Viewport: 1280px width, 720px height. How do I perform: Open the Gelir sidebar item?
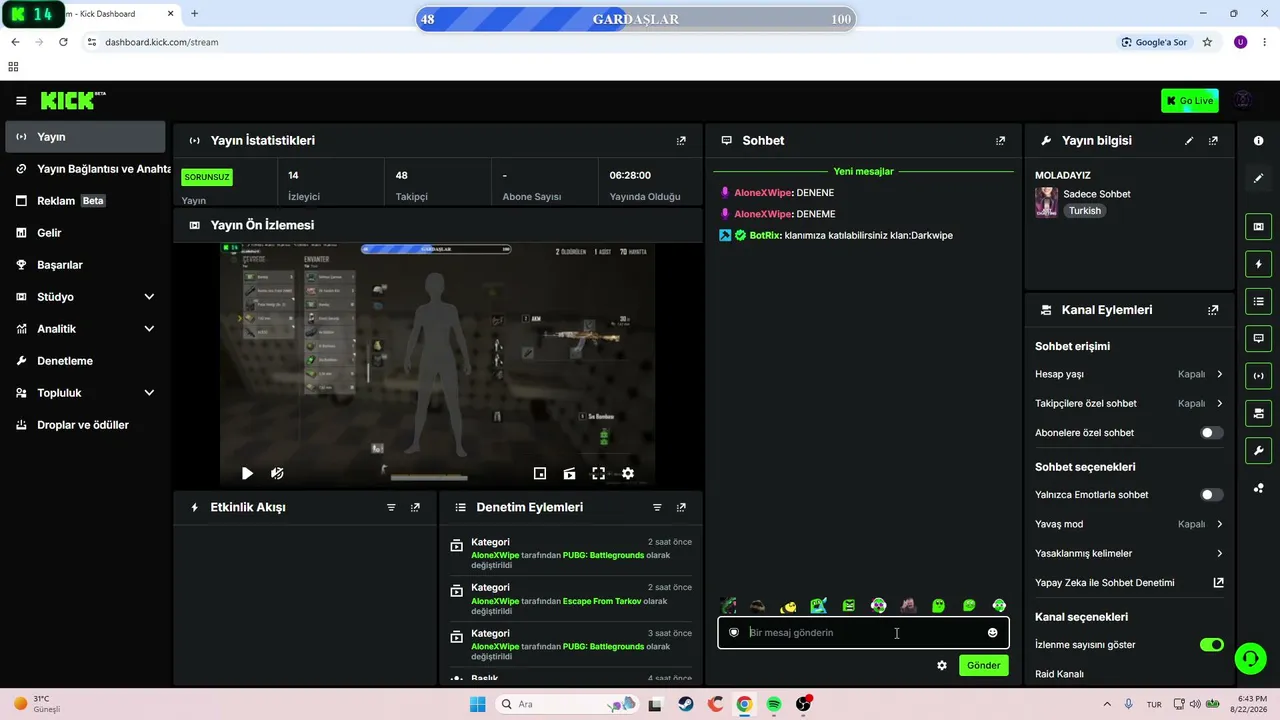[x=85, y=233]
